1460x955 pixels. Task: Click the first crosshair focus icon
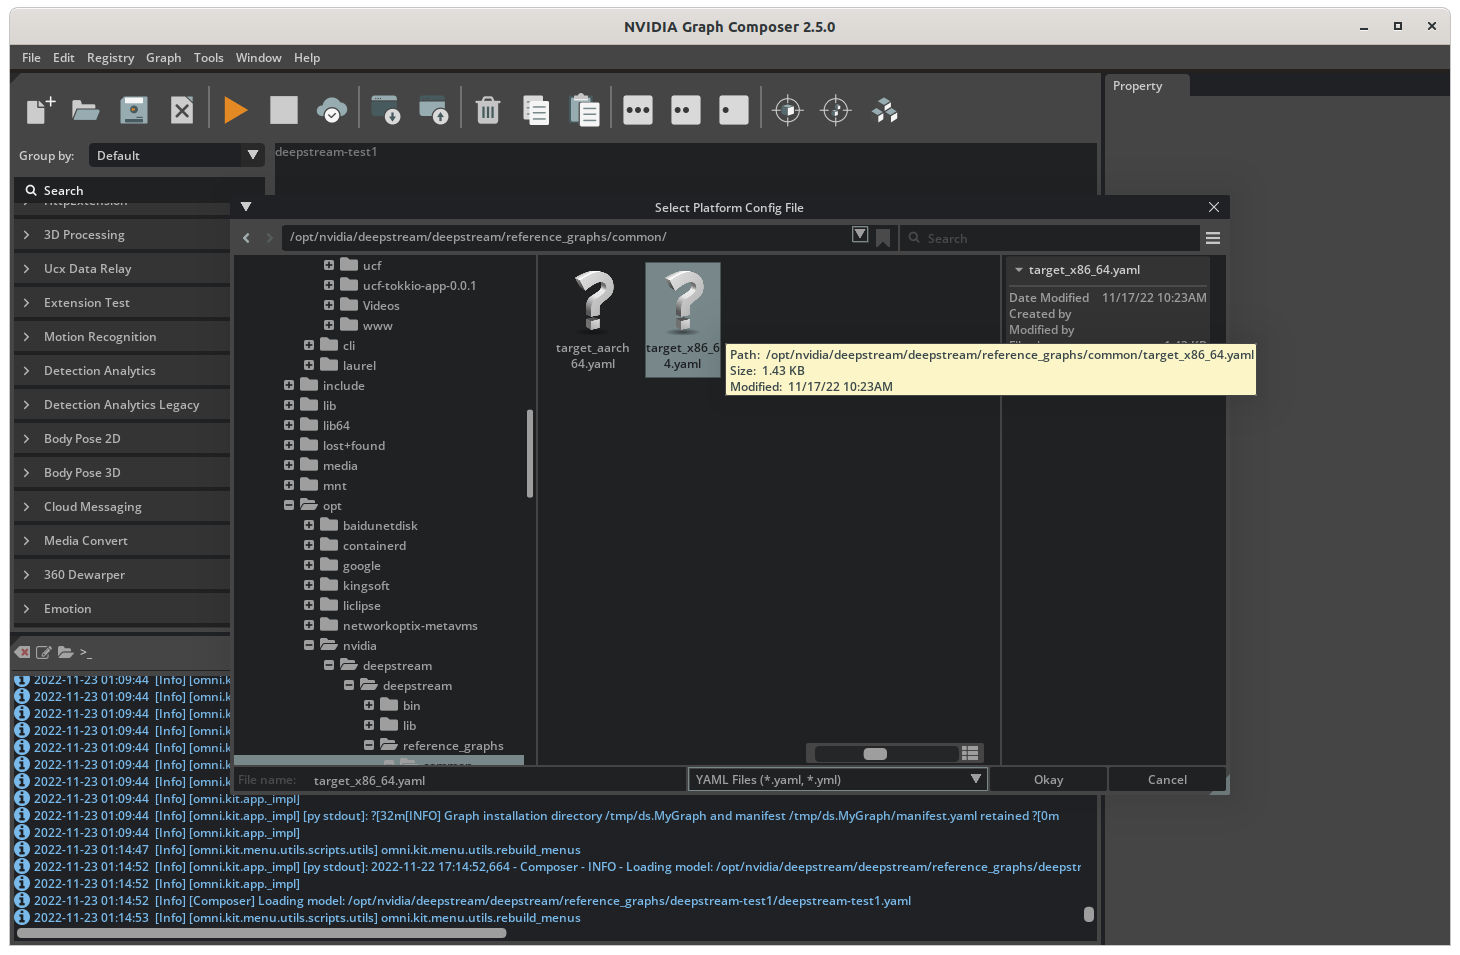coord(788,110)
